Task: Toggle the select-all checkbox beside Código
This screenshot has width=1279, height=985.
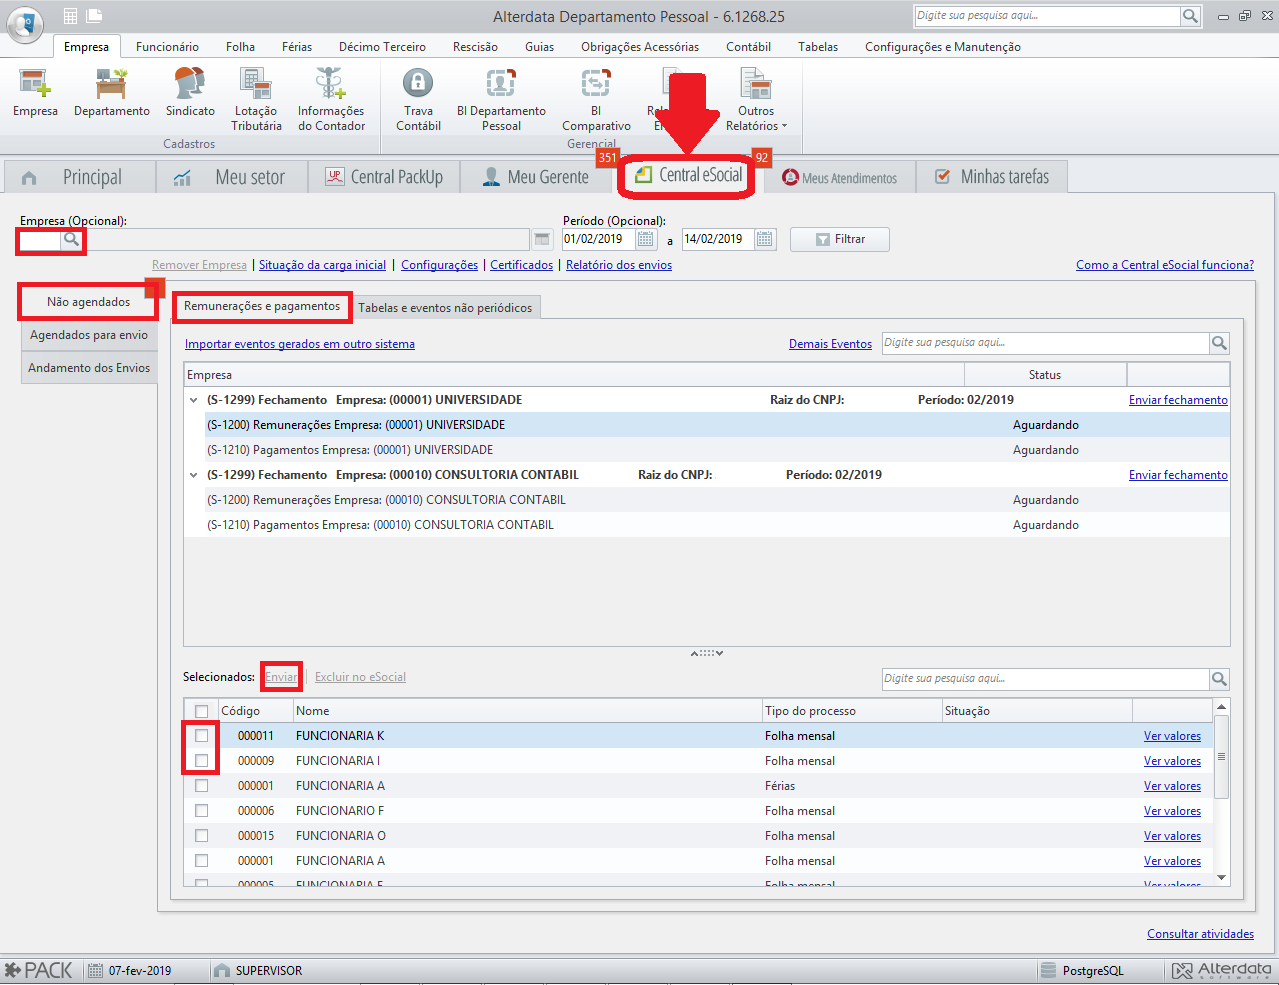Action: click(x=202, y=711)
